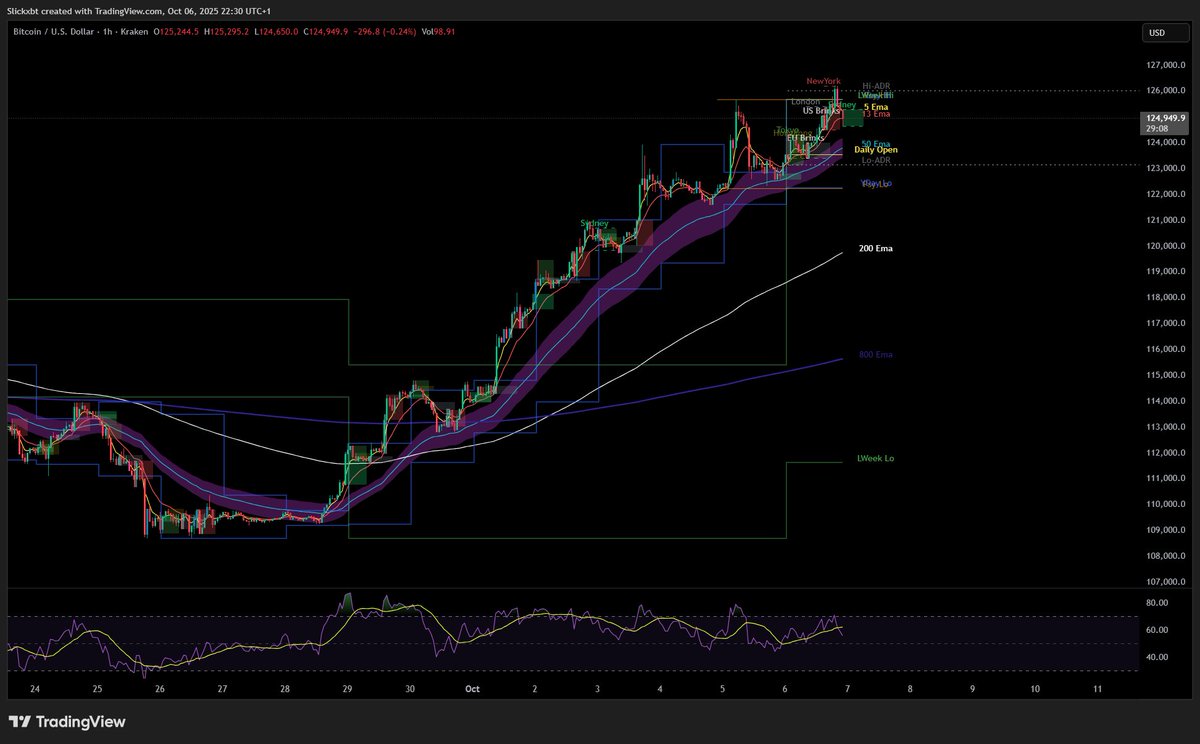Image resolution: width=1200 pixels, height=744 pixels.
Task: Click the 11 date axis label
Action: click(1097, 689)
